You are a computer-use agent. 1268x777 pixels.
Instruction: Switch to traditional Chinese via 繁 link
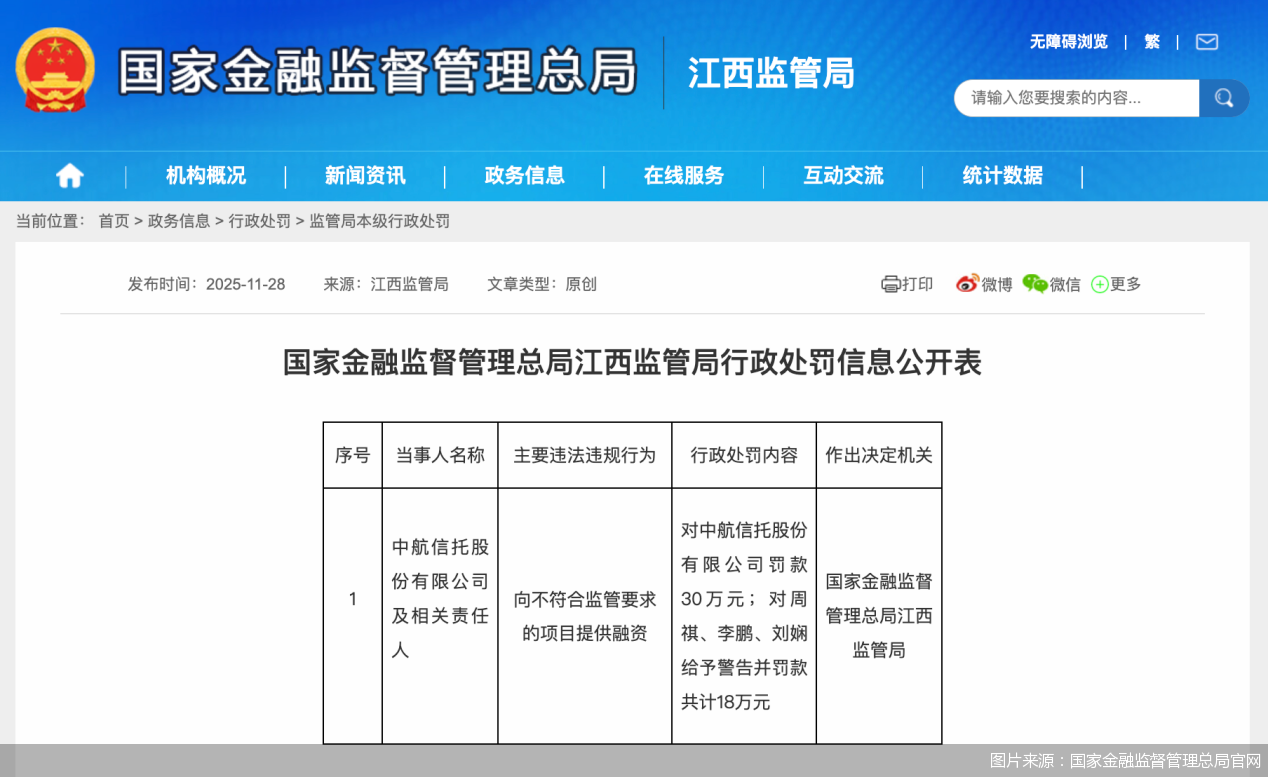coord(1151,42)
